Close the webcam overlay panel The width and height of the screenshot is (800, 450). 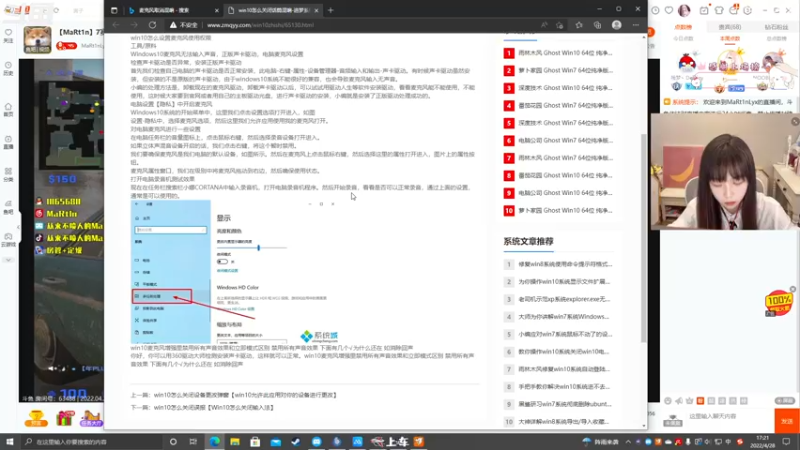click(795, 121)
